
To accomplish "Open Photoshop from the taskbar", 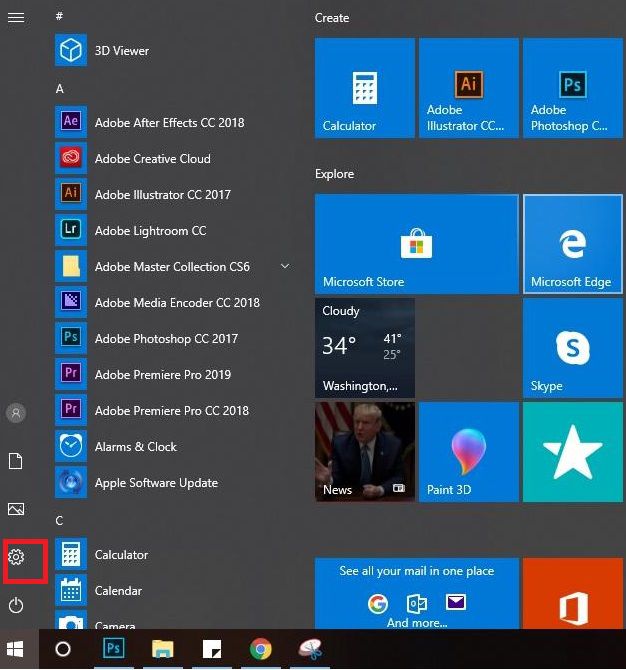I will click(113, 649).
